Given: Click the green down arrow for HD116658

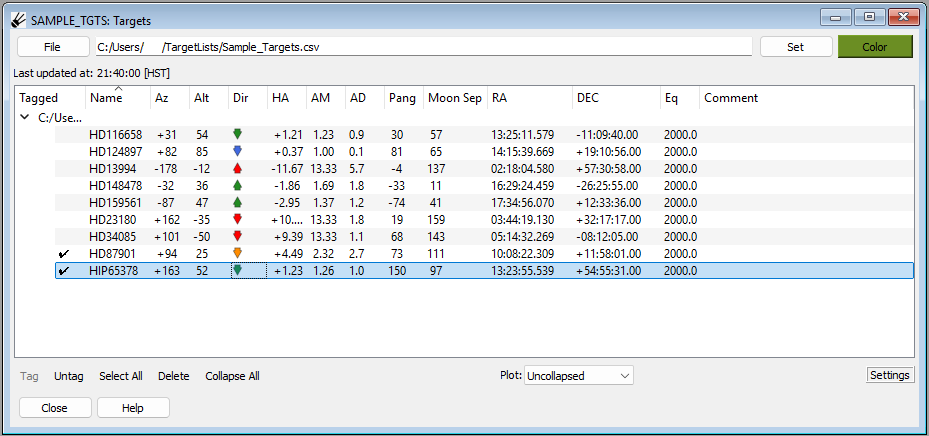Looking at the screenshot, I should (x=238, y=134).
